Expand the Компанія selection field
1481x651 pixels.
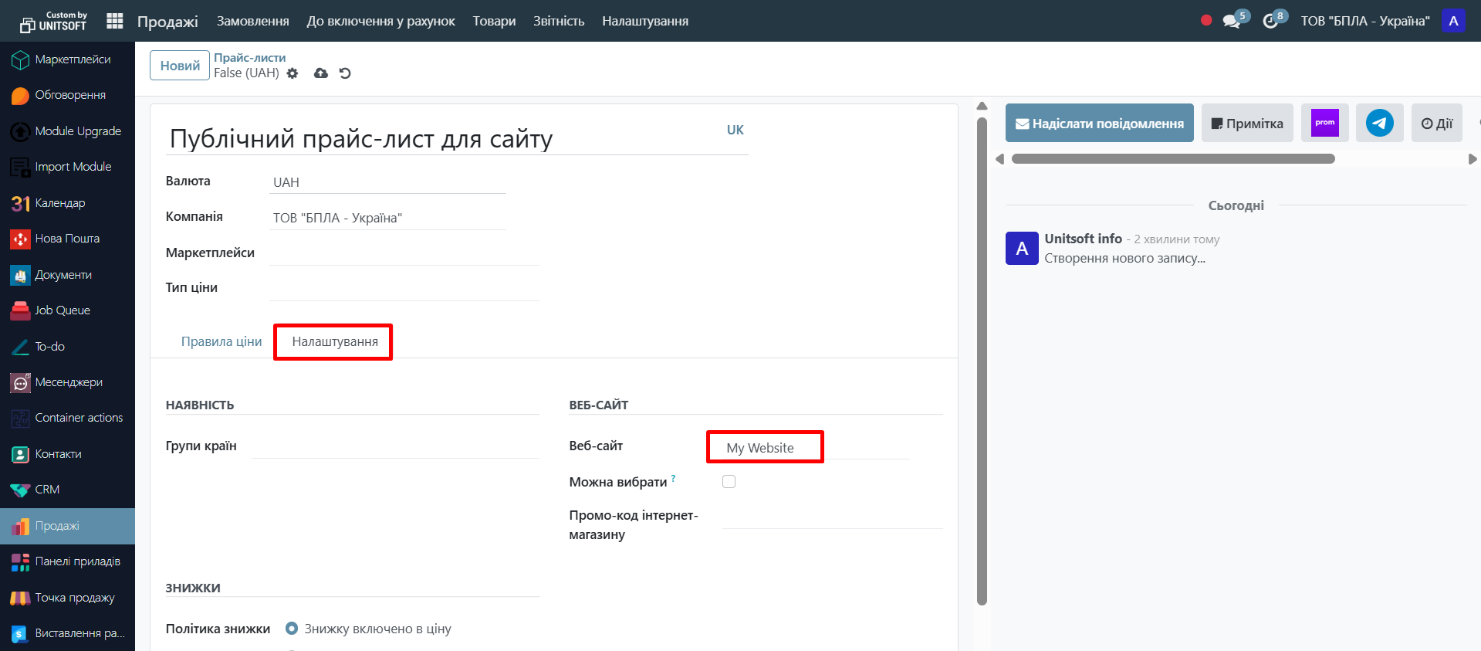(x=388, y=218)
